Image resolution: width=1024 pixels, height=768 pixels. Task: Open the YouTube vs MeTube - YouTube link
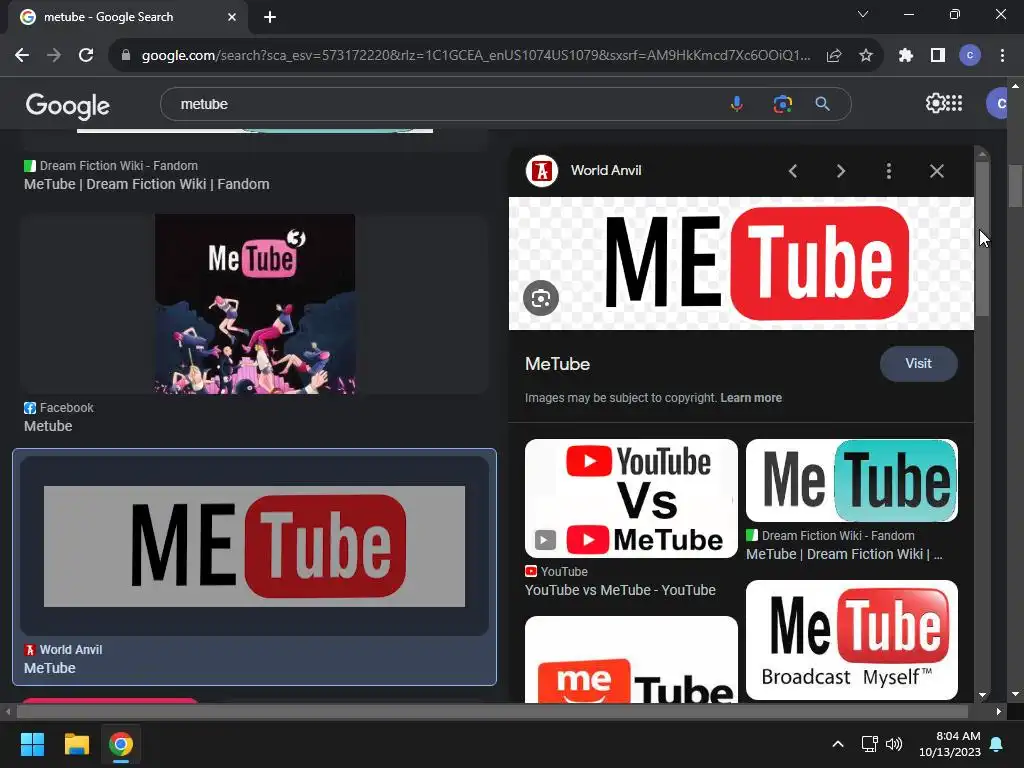point(620,590)
